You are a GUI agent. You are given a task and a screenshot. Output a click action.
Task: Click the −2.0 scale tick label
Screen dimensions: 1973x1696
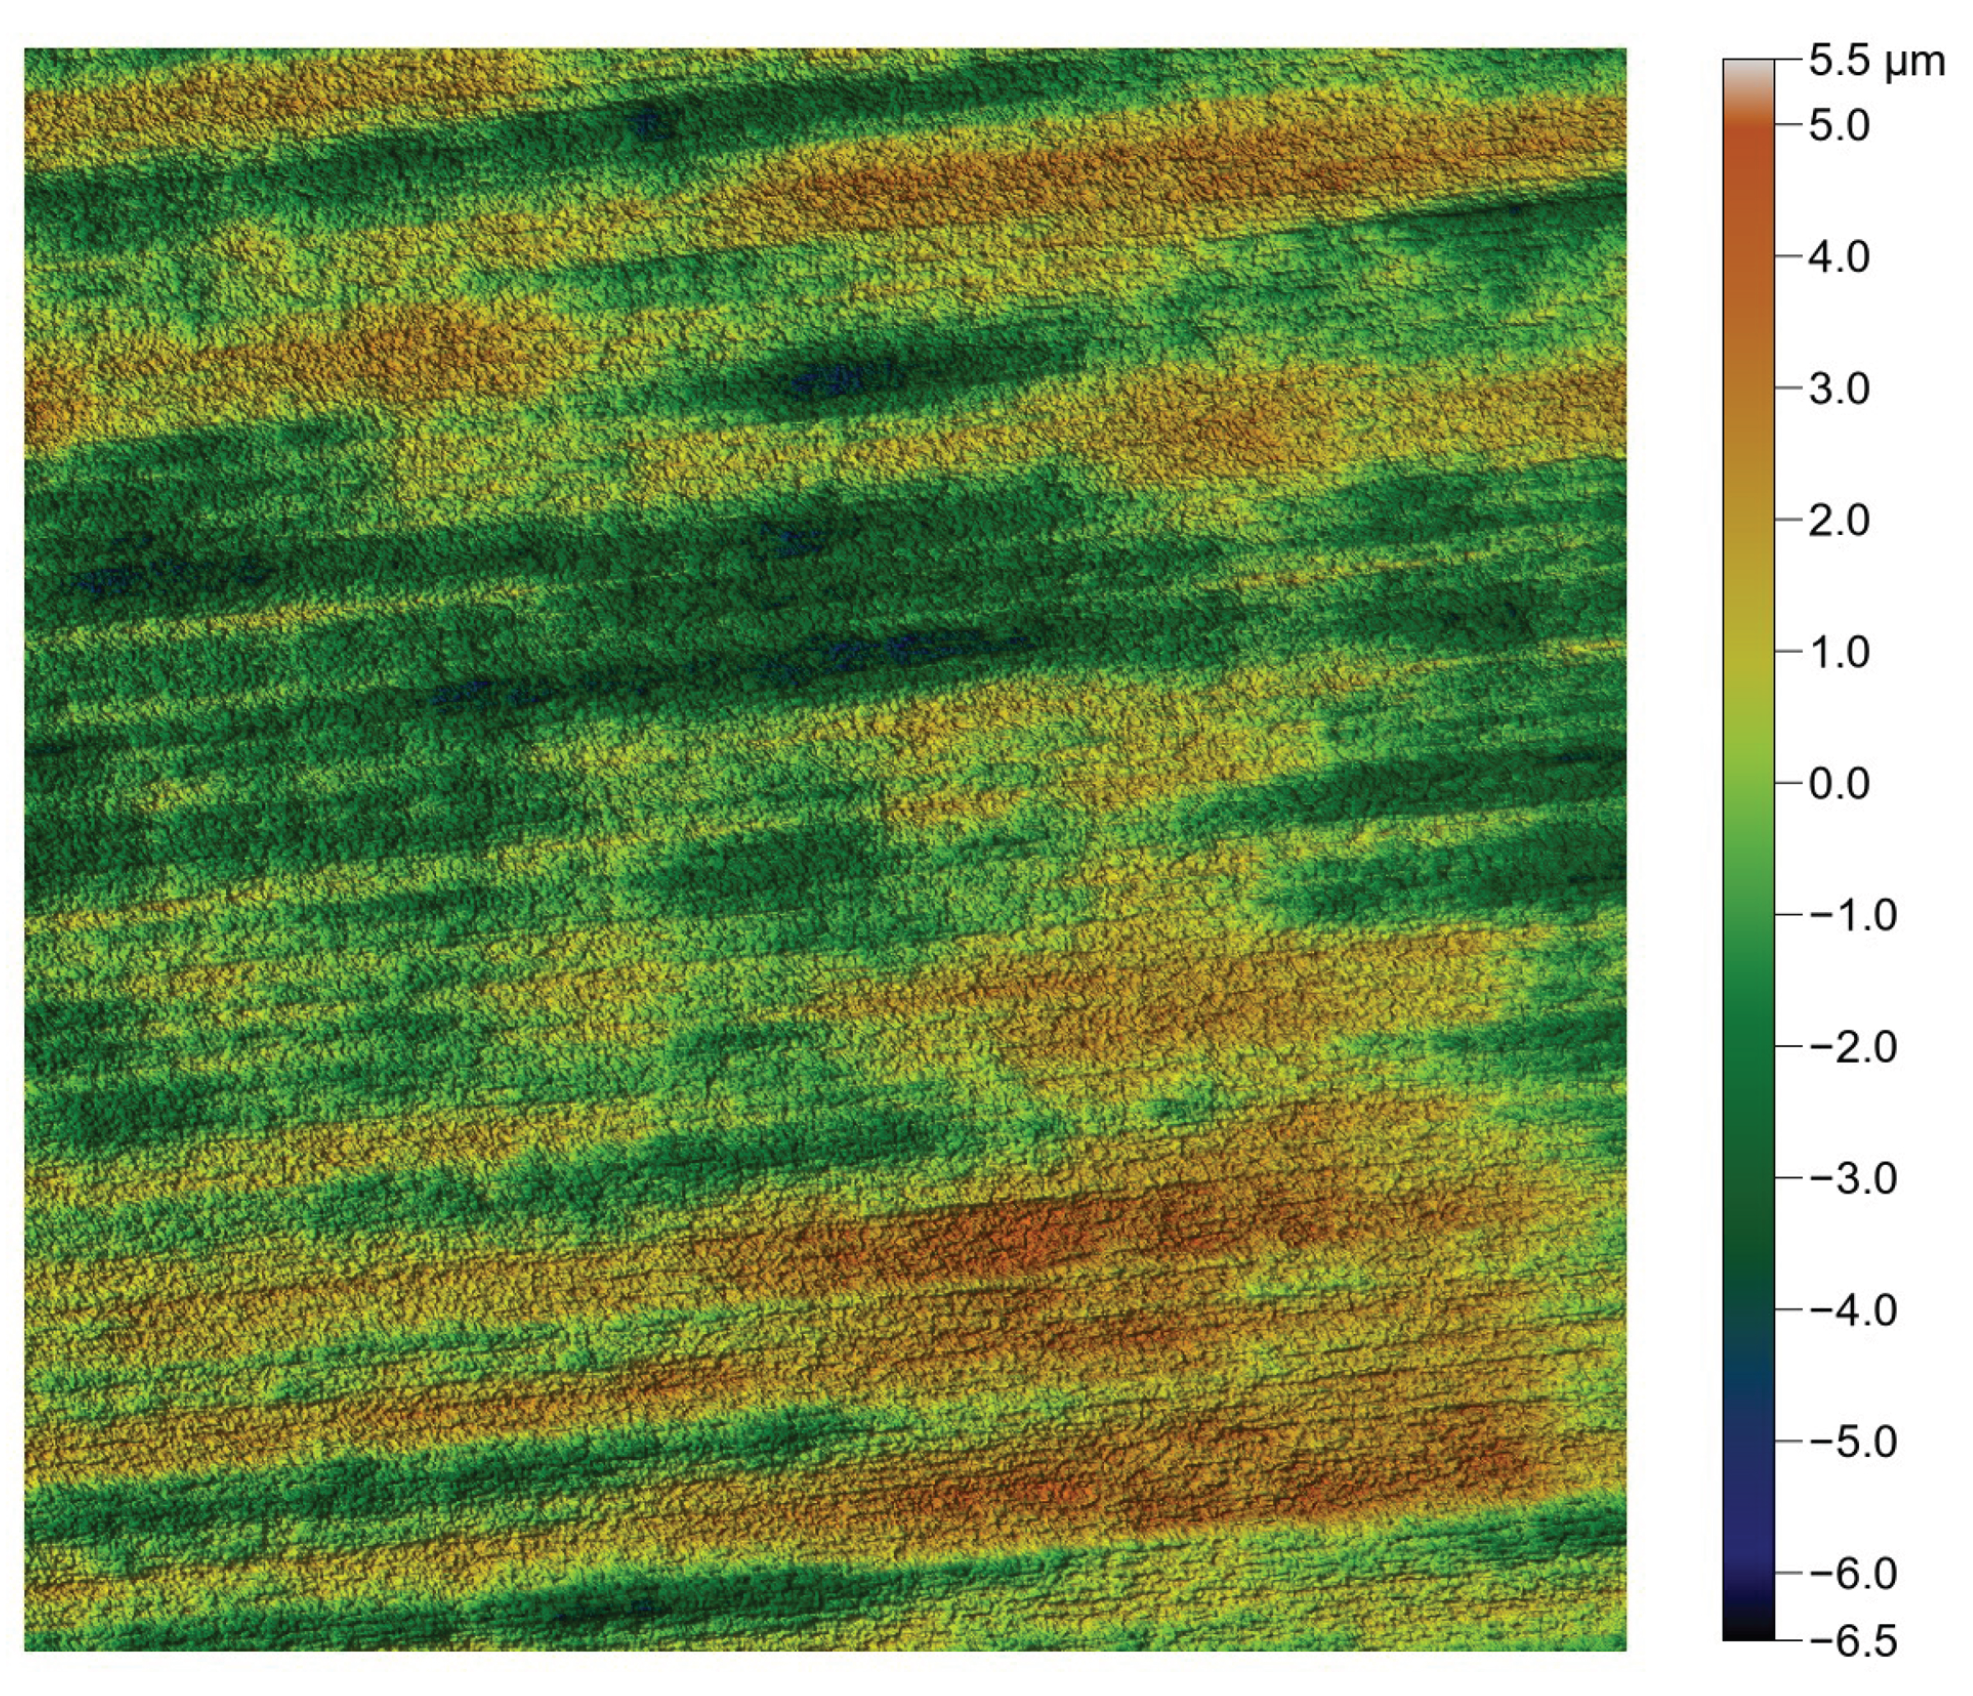click(x=1852, y=1048)
